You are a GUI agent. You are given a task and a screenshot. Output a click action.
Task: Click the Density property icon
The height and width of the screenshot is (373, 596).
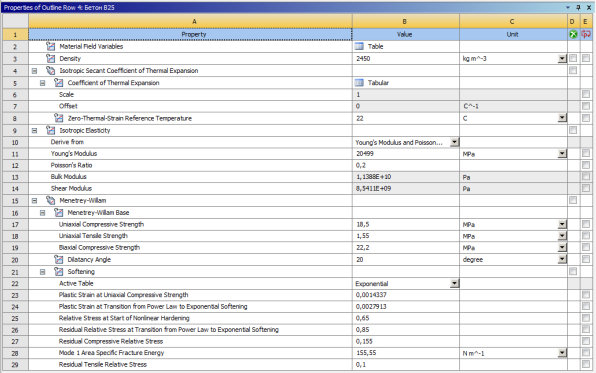click(51, 59)
